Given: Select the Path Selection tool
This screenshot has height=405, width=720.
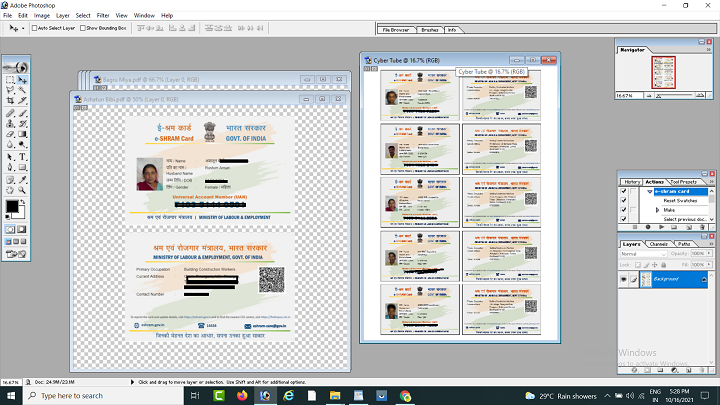Looking at the screenshot, I should 10,157.
